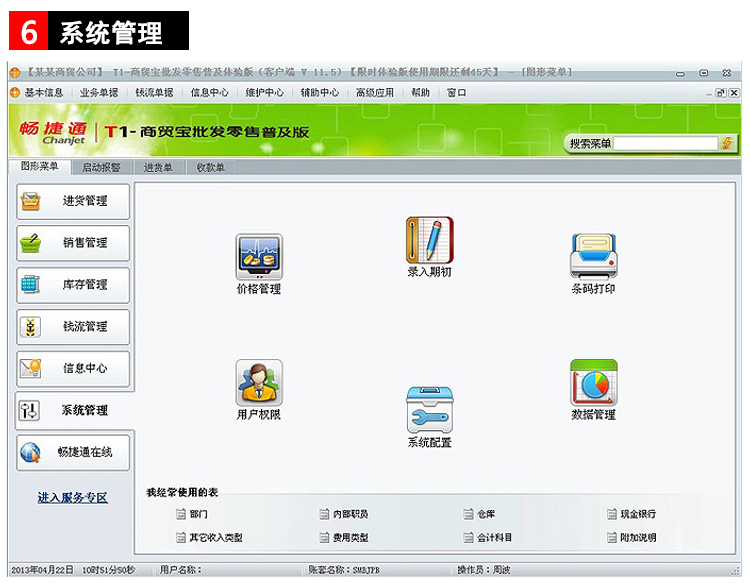This screenshot has height=583, width=750.
Task: Select the 畅捷通在线 sidebar button
Action: pos(73,452)
